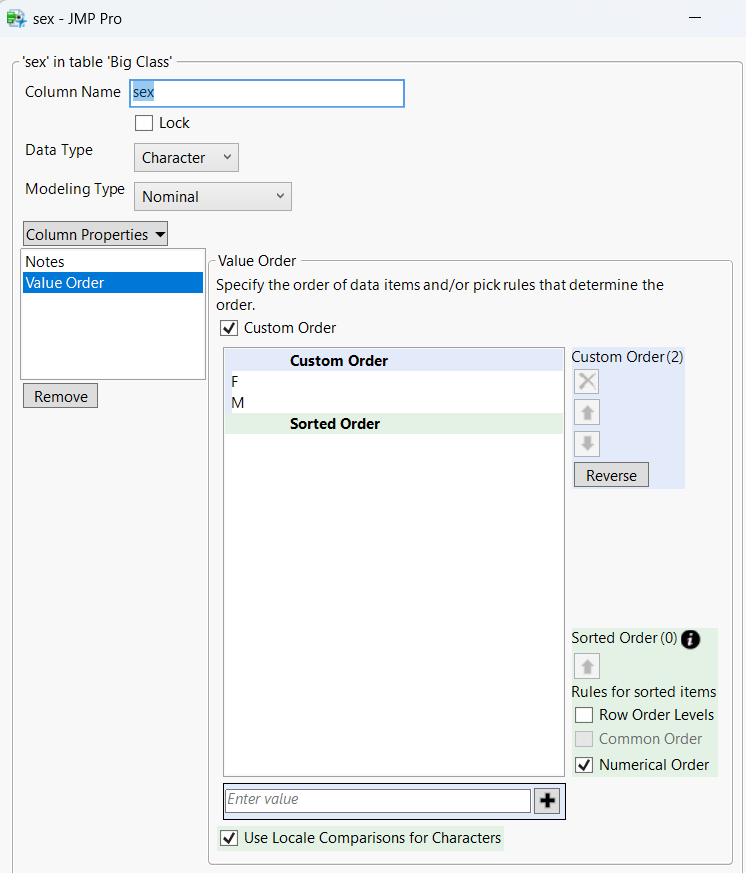
Task: Enable Row Order Levels rule
Action: pos(584,715)
